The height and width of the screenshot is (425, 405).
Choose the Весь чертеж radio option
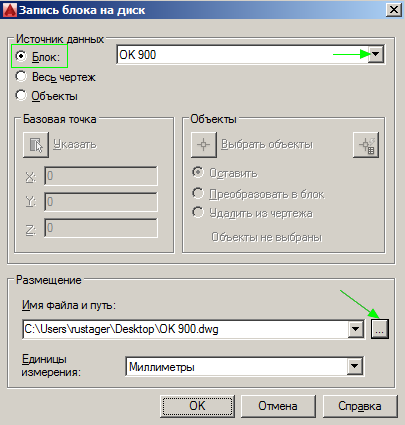pos(21,77)
